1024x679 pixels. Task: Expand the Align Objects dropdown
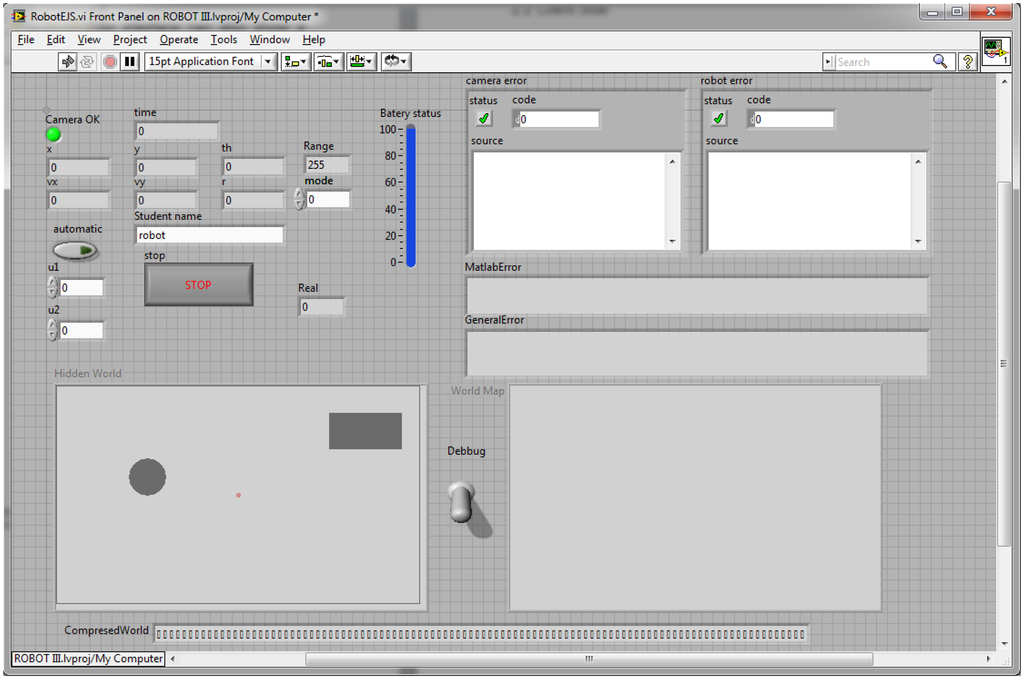click(295, 62)
